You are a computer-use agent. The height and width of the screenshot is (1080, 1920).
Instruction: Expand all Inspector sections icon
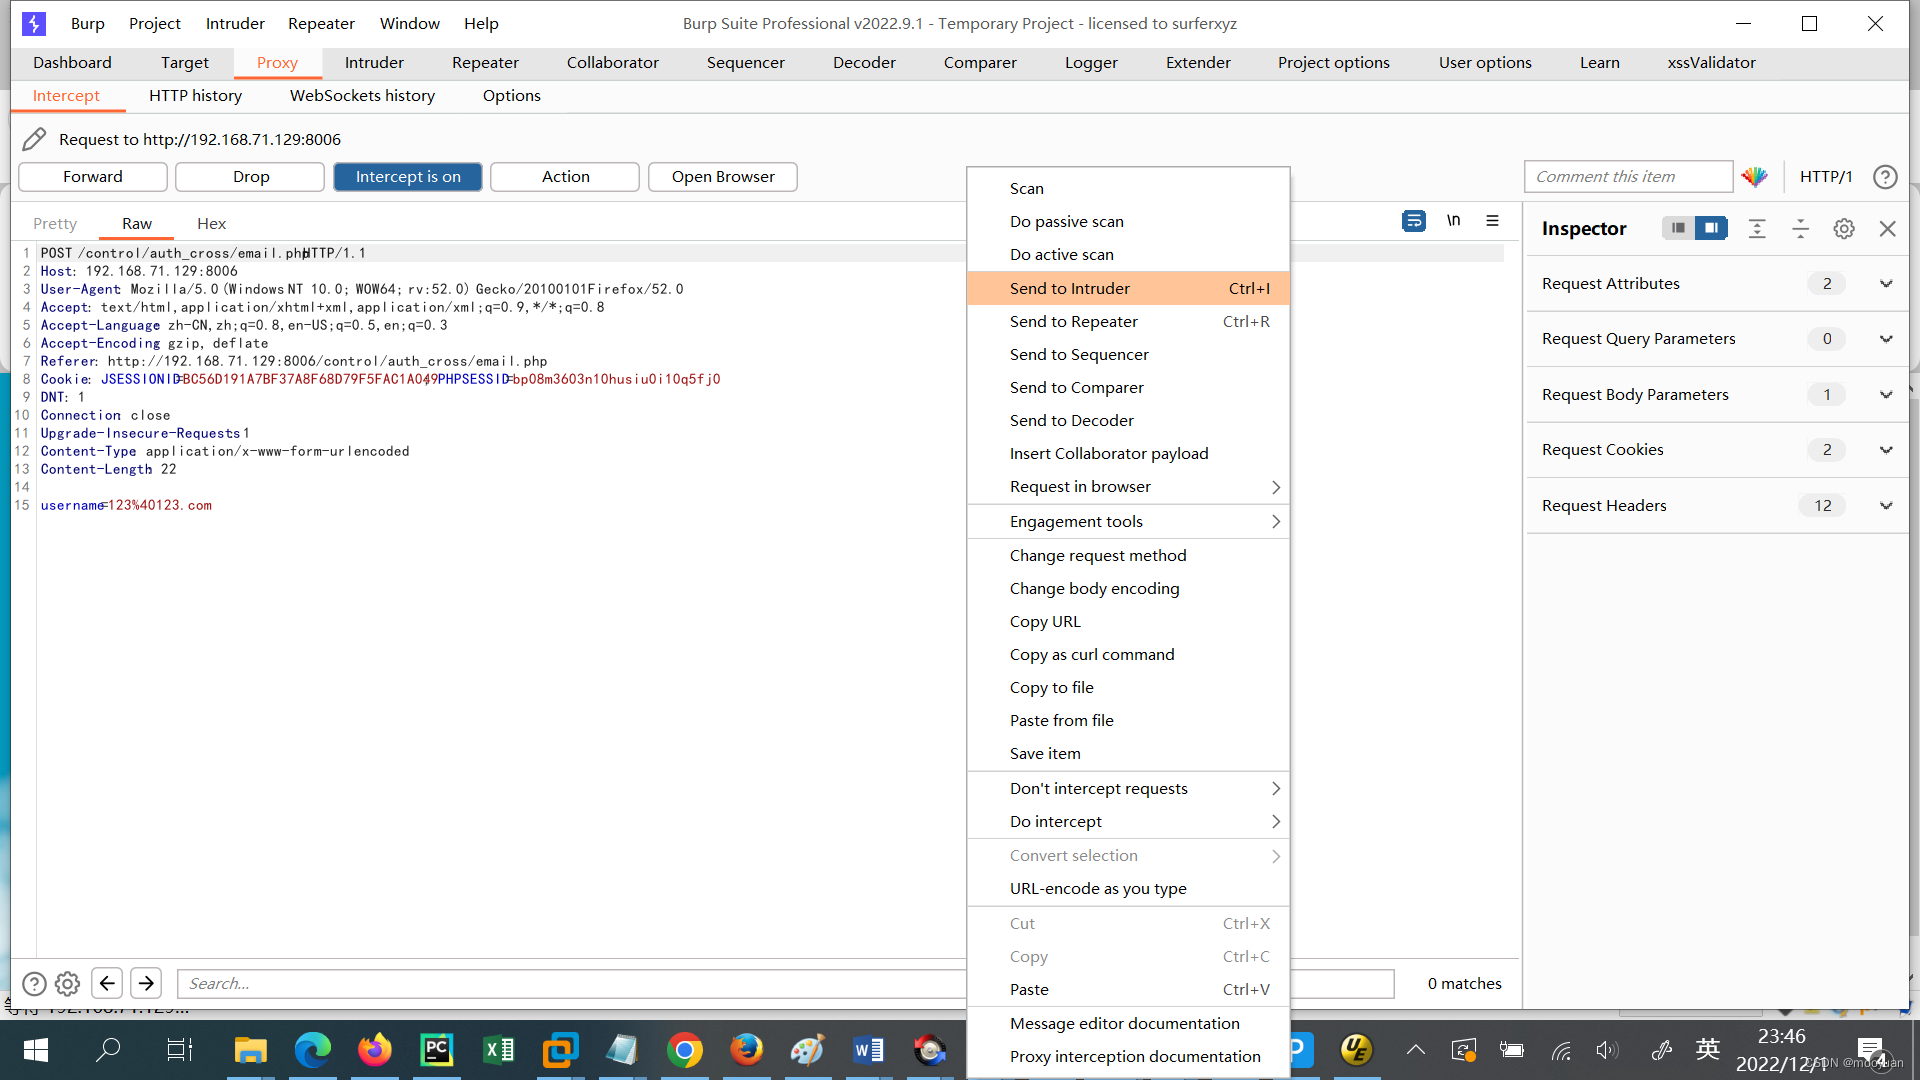(1757, 229)
